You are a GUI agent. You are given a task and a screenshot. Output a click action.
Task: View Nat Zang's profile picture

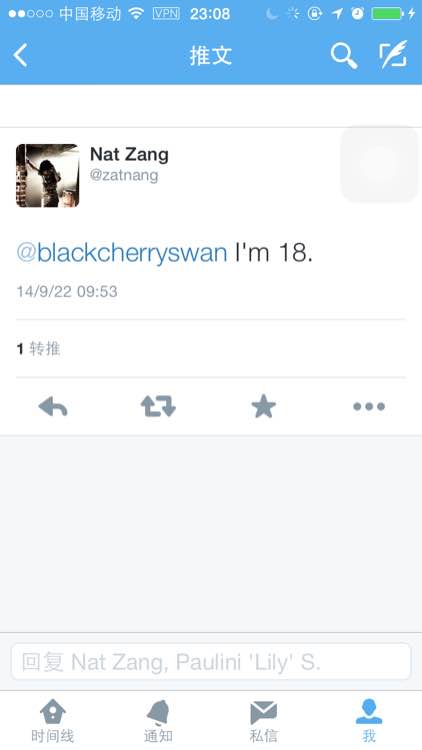(47, 176)
